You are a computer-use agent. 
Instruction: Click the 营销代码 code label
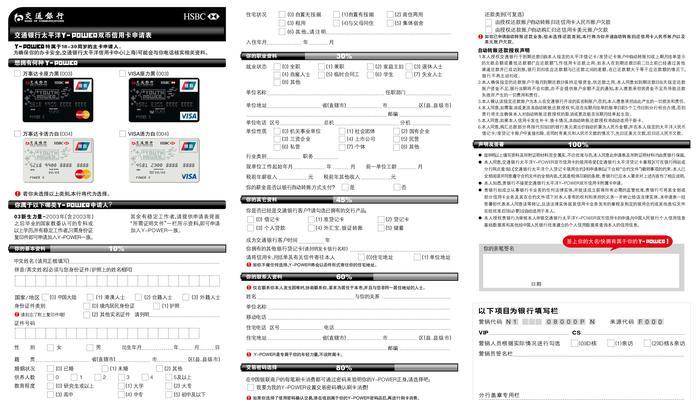click(x=490, y=321)
